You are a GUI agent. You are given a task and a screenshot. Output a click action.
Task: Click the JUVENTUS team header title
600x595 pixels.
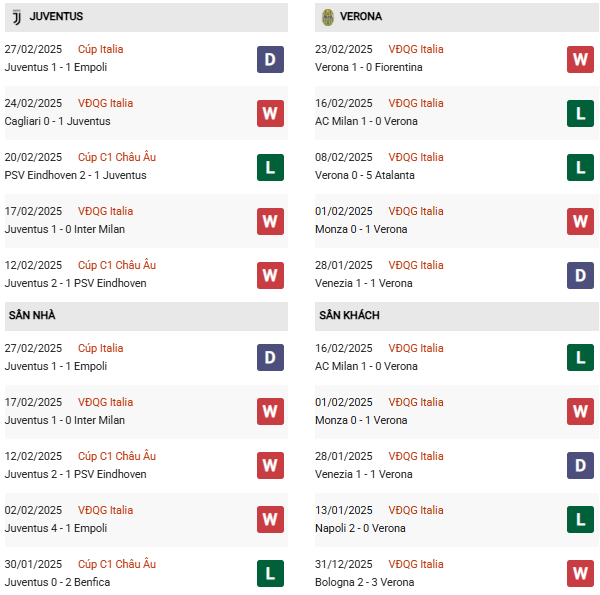[56, 17]
